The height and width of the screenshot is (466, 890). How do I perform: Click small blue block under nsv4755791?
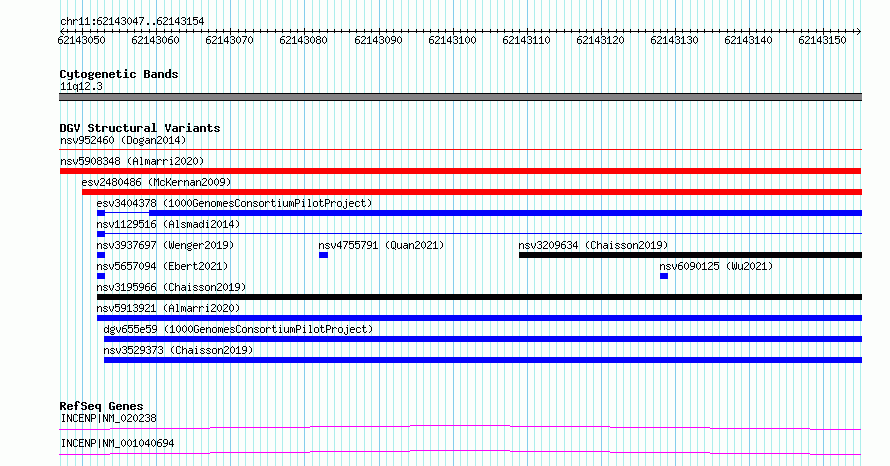pyautogui.click(x=324, y=255)
